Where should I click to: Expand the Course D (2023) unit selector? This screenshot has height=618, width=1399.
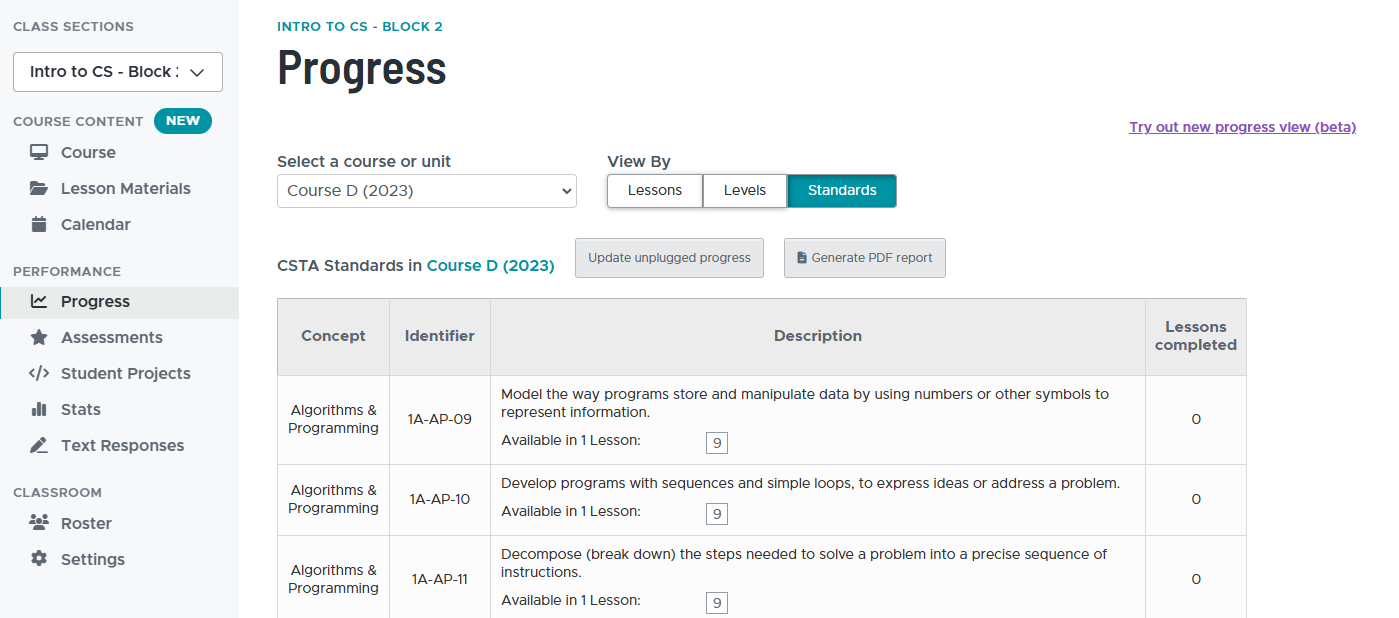[x=427, y=191]
